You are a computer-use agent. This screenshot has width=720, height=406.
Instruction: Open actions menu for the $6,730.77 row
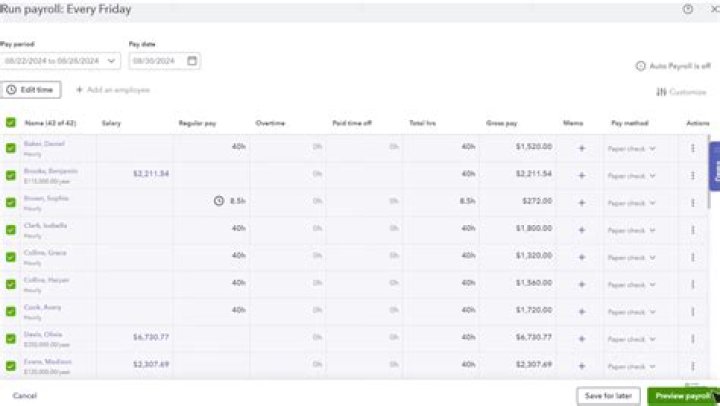pos(693,339)
